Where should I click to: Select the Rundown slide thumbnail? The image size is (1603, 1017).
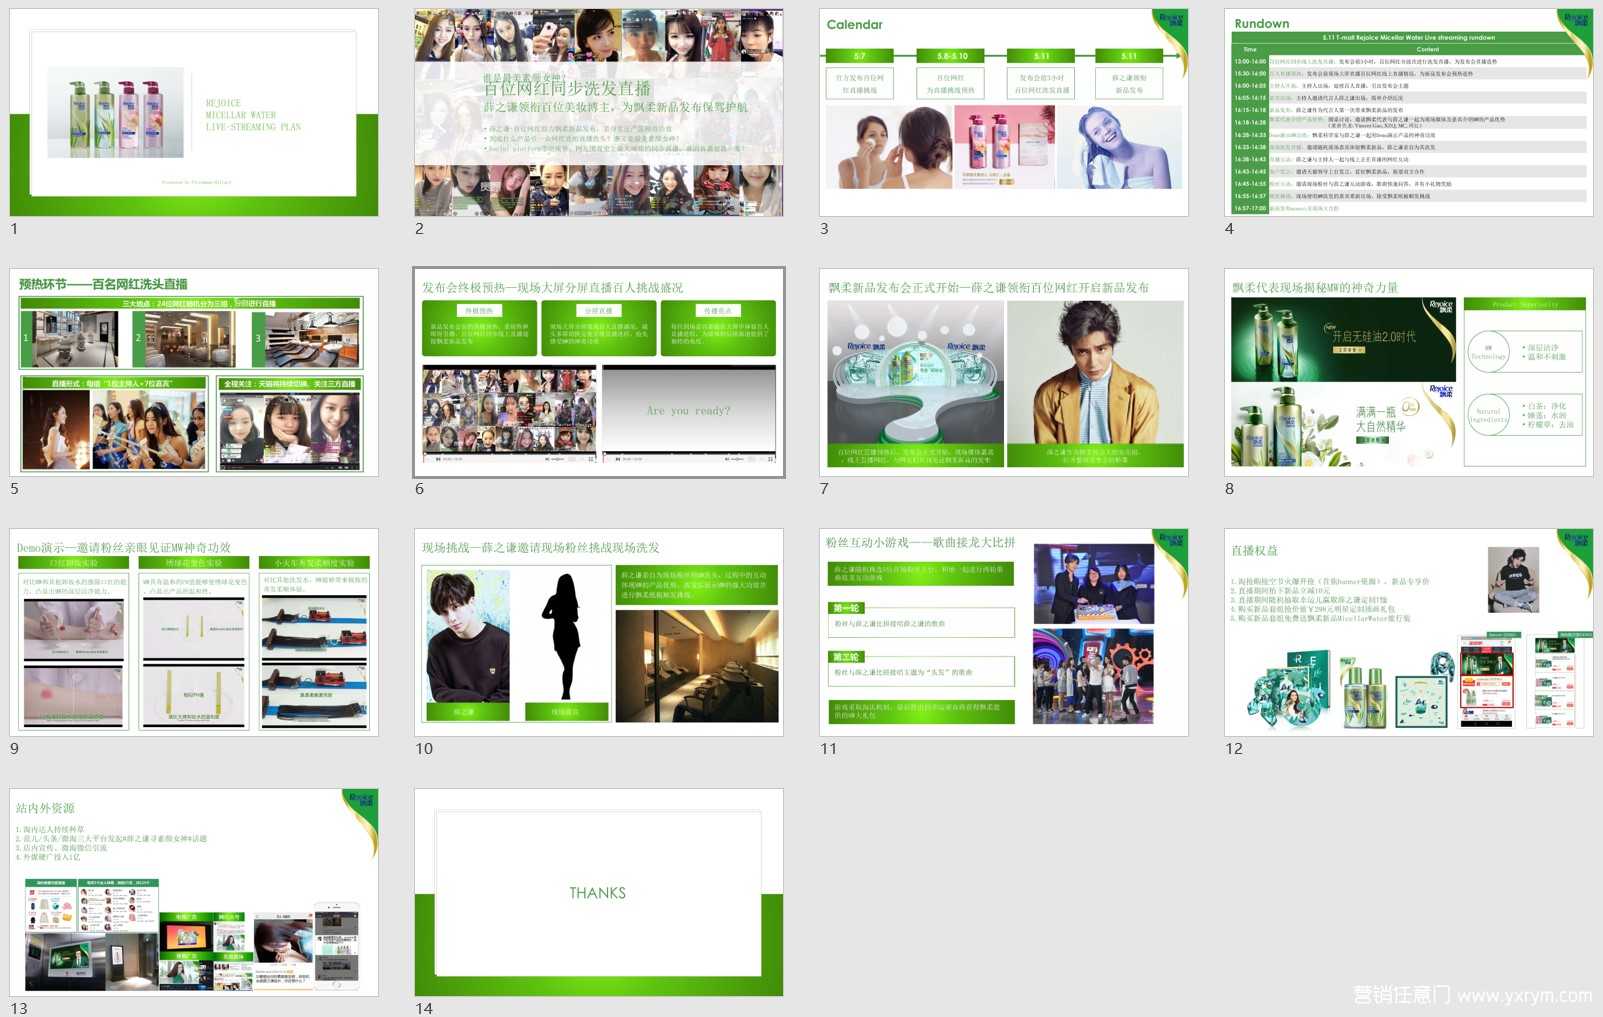point(1409,112)
